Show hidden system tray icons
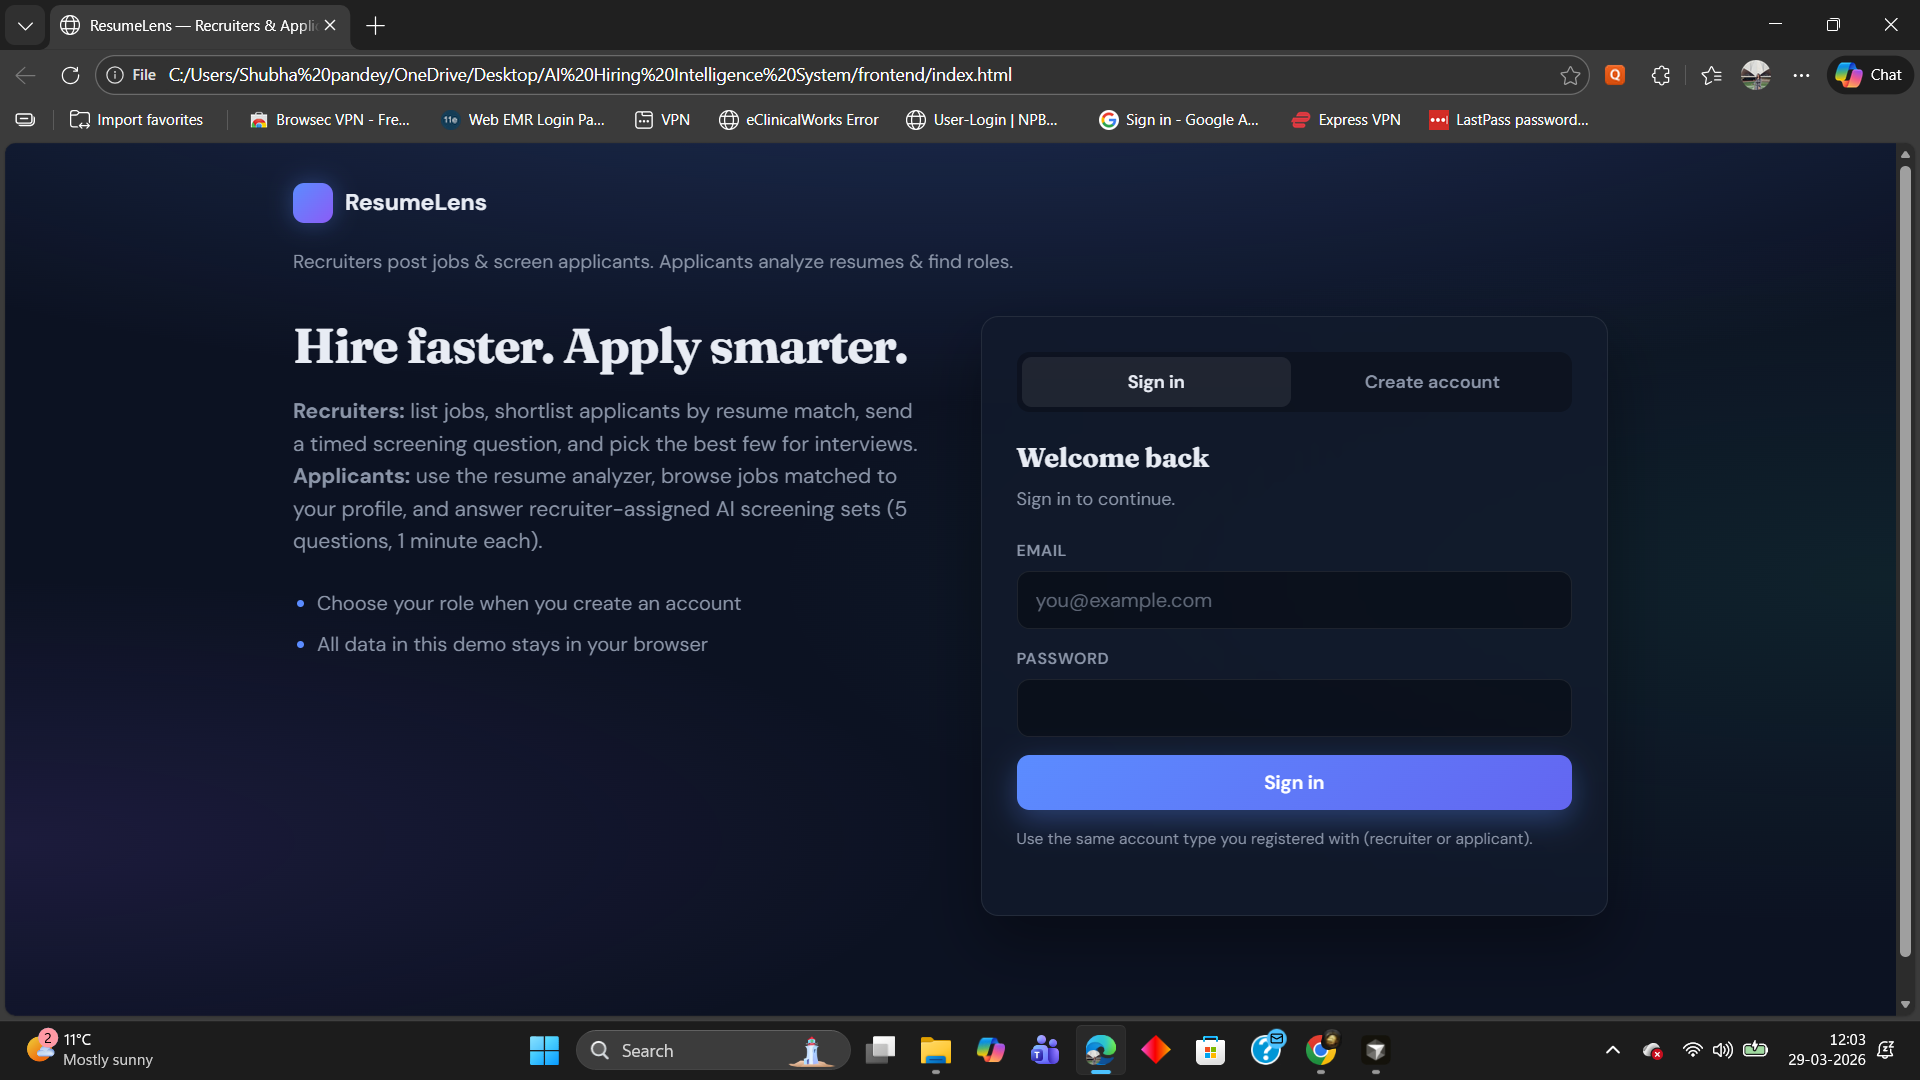The image size is (1920, 1080). click(1612, 1050)
